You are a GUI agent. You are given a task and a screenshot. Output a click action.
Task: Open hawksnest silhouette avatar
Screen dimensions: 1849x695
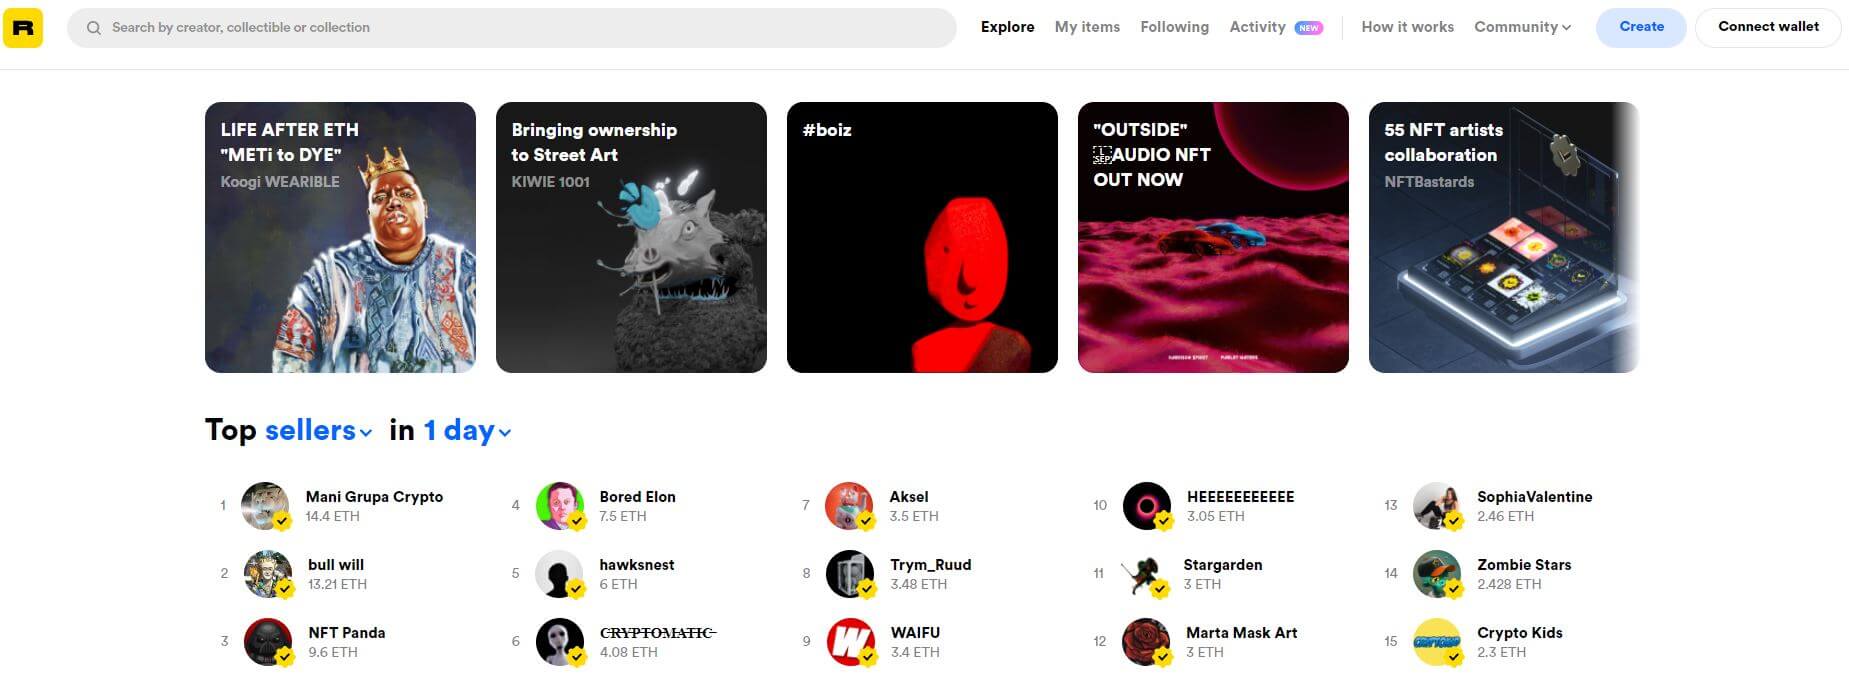tap(560, 574)
